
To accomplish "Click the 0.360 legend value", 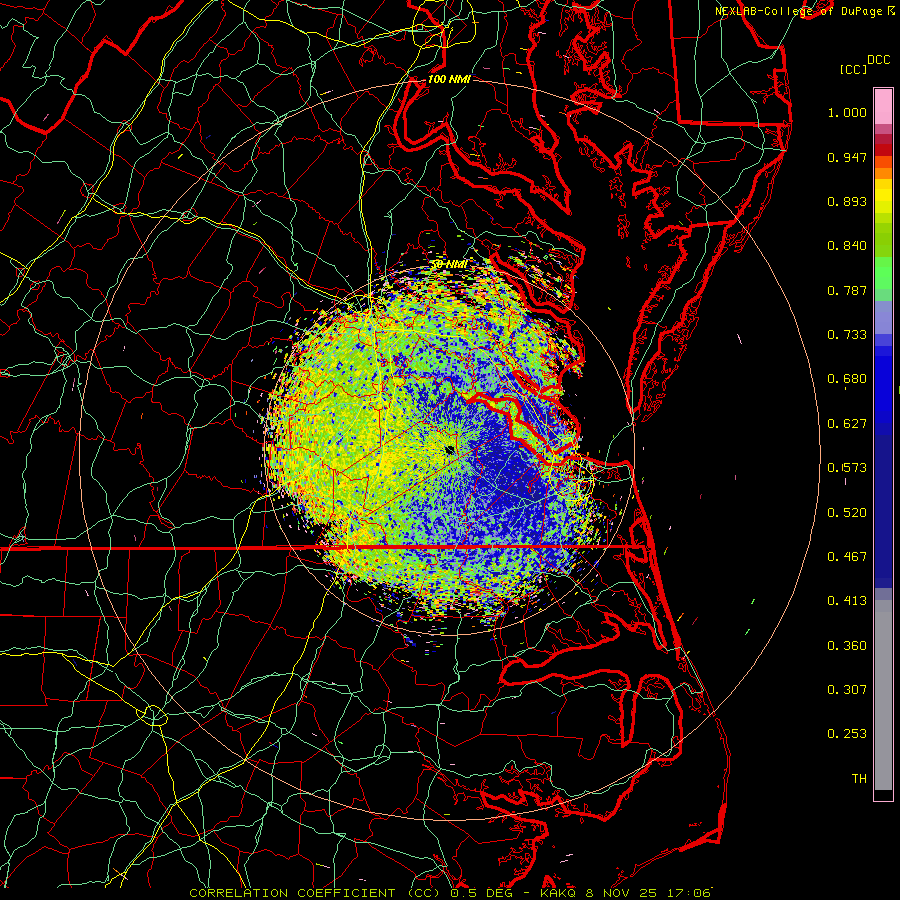I will click(847, 646).
